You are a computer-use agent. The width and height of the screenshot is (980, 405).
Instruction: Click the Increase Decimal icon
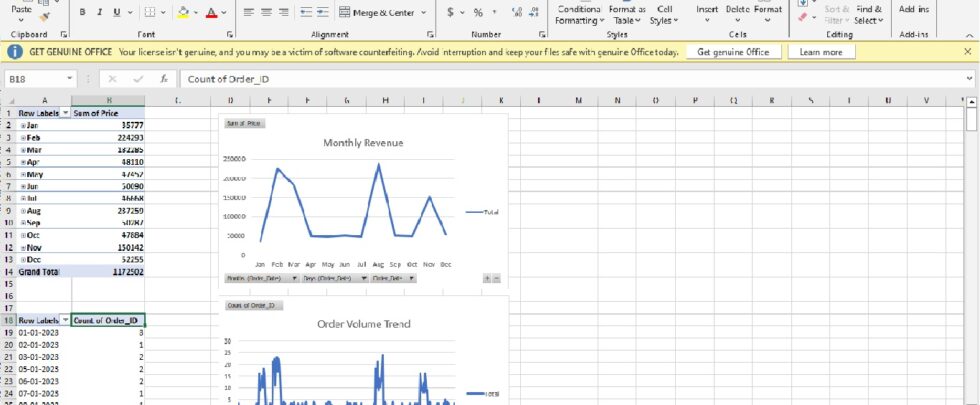click(515, 12)
